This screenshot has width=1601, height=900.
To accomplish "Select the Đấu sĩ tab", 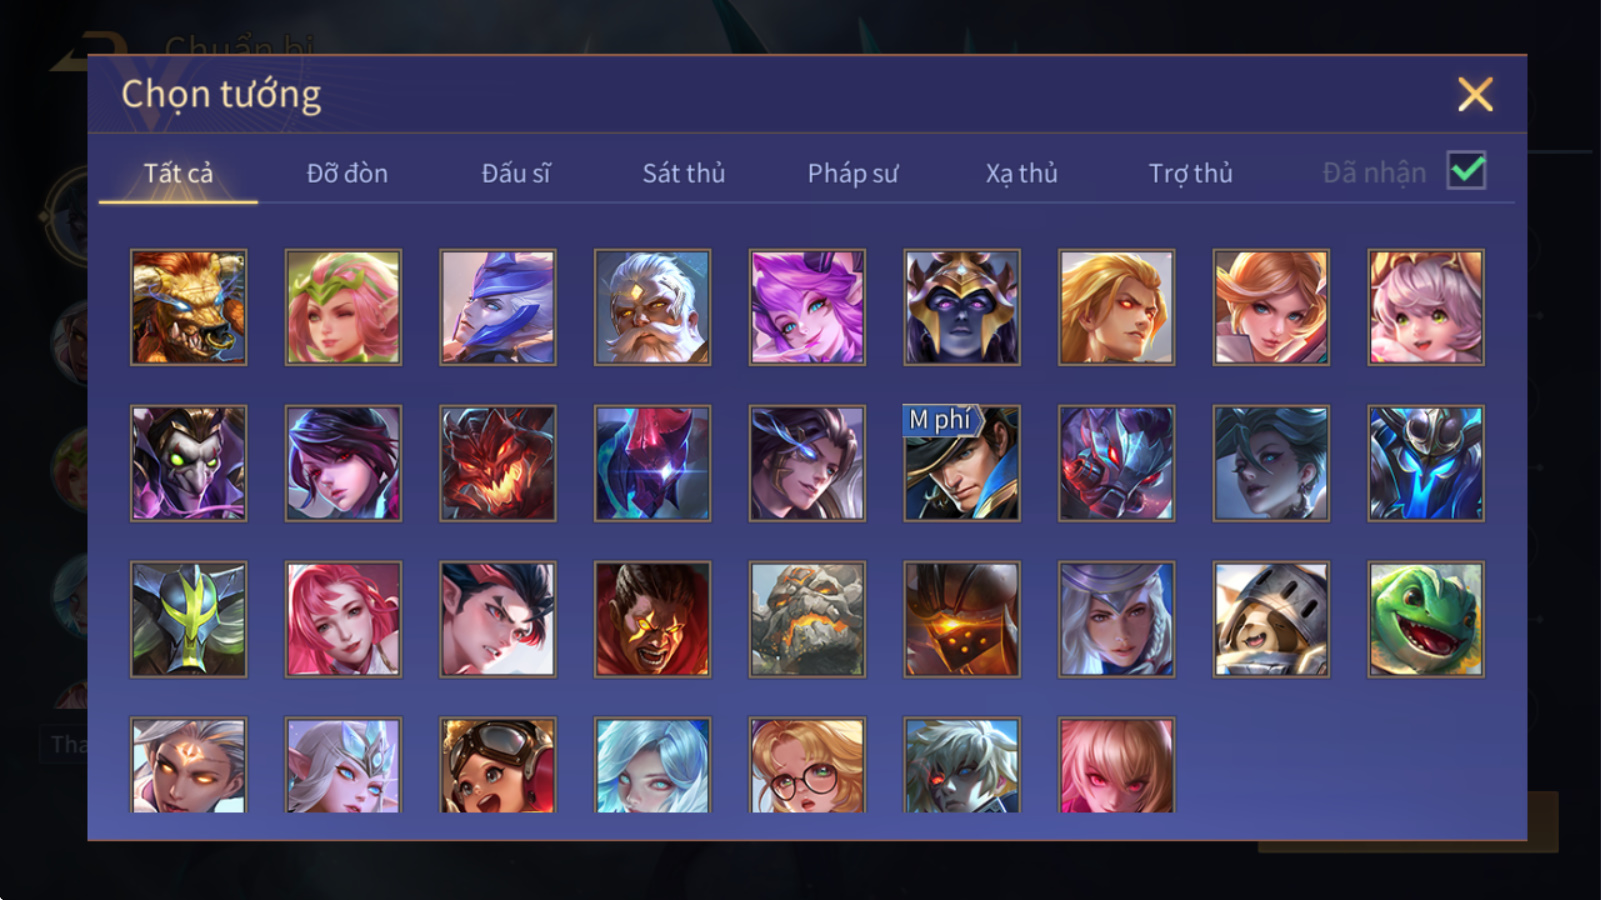I will (x=516, y=173).
